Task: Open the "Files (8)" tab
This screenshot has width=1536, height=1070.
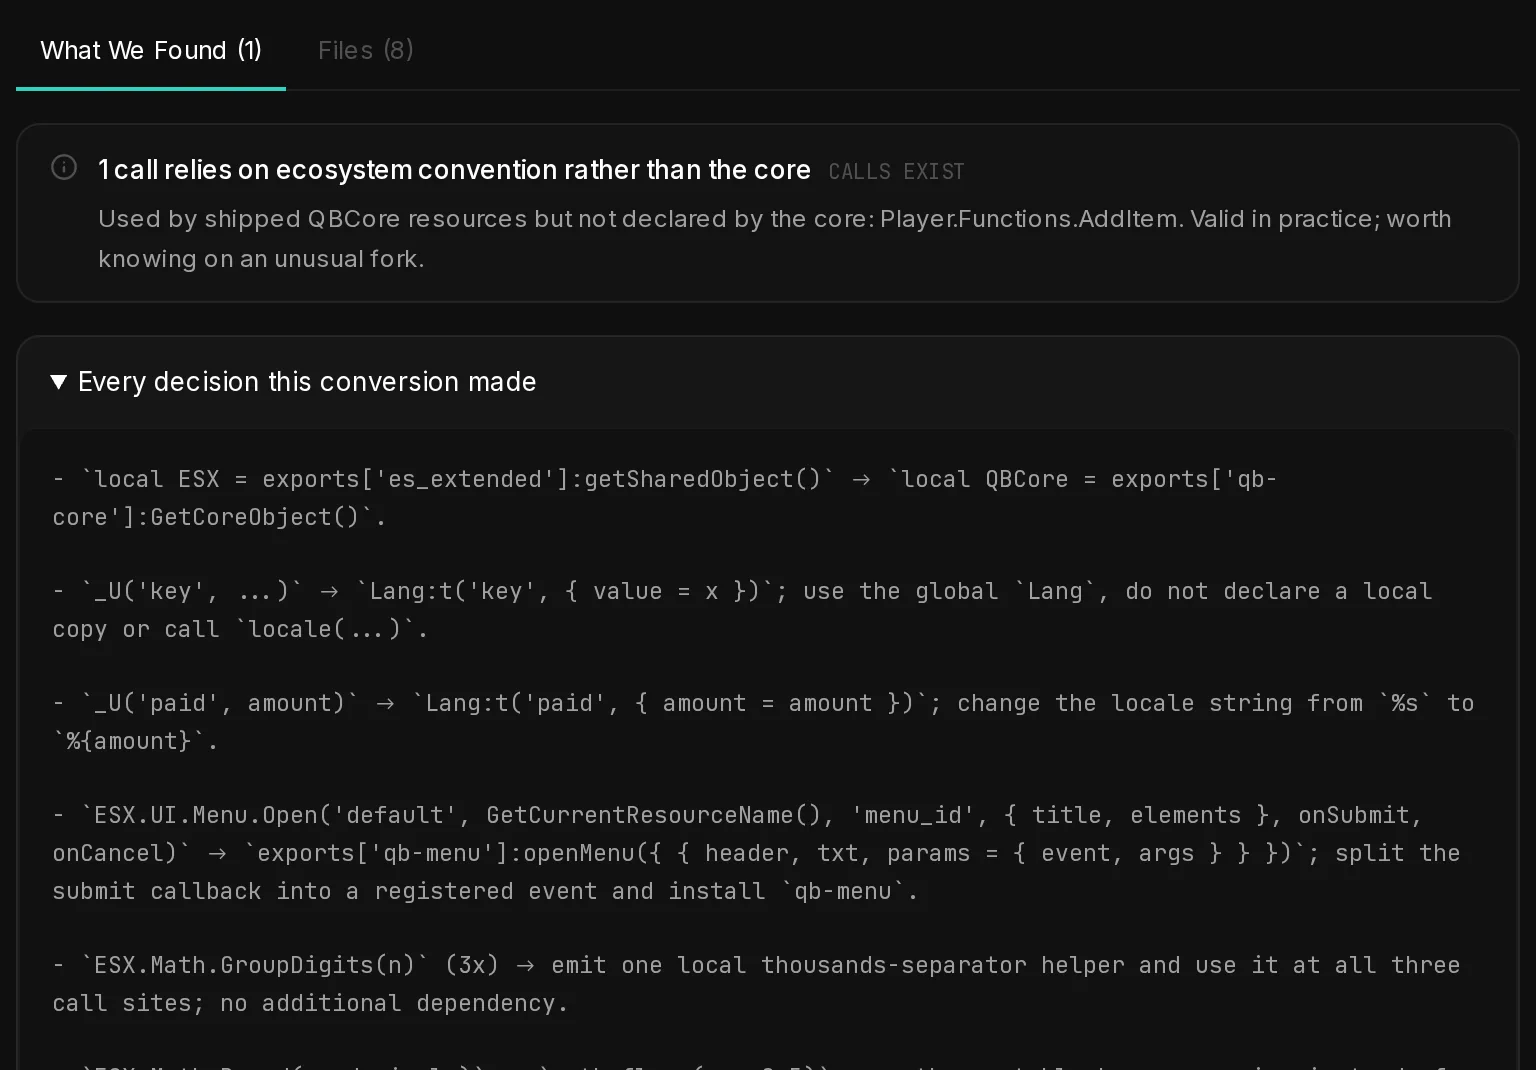Action: [x=366, y=50]
